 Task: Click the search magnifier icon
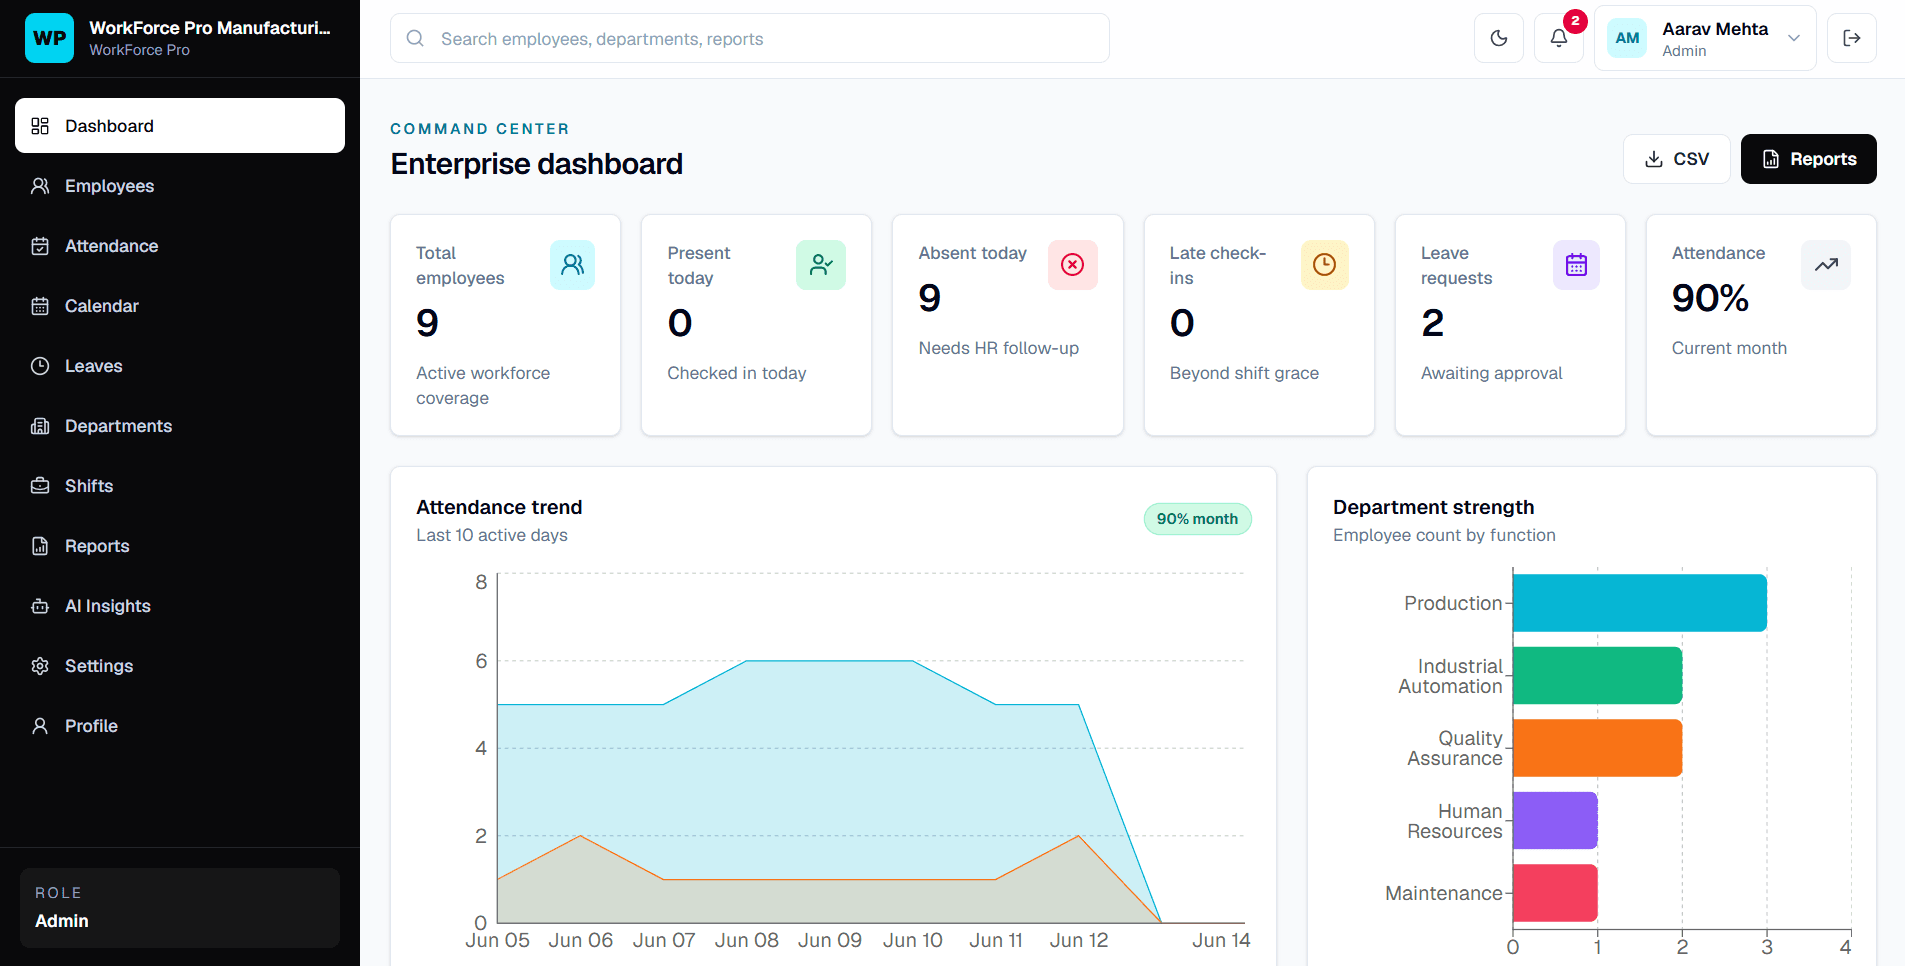[x=415, y=38]
